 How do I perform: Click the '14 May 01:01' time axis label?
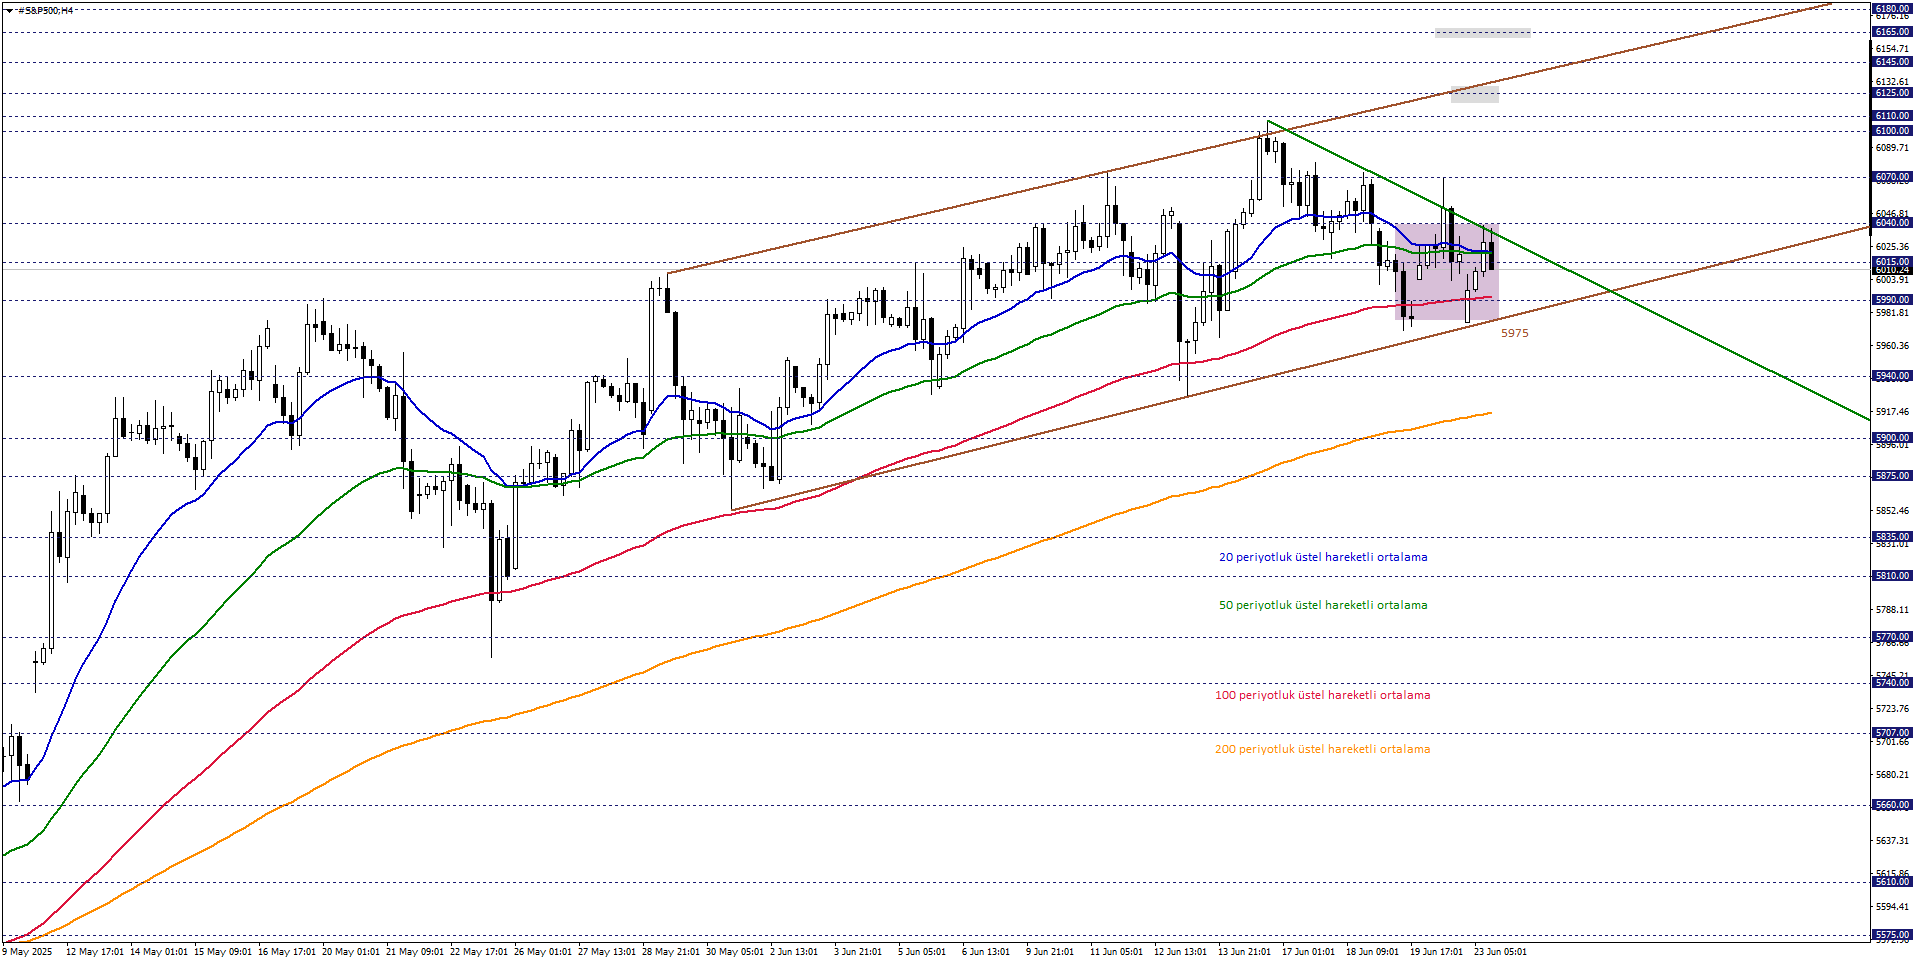click(159, 952)
